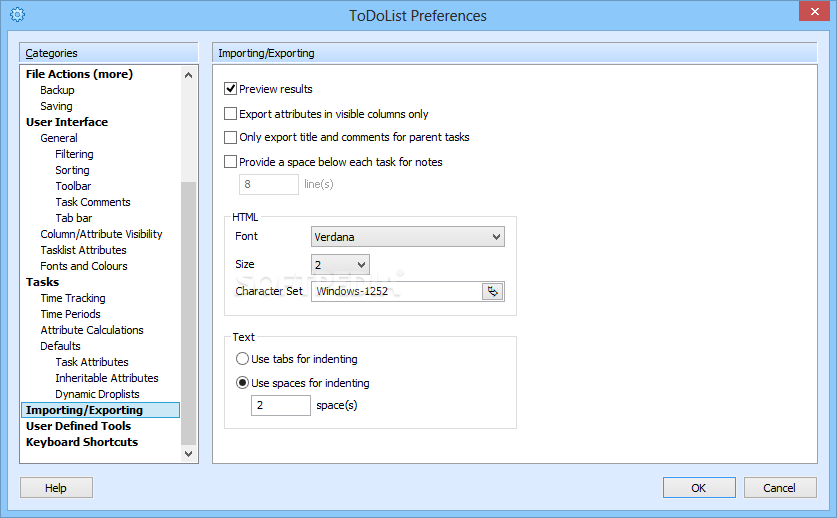Select Importing/Exporting category
Image resolution: width=837 pixels, height=518 pixels.
(100, 410)
